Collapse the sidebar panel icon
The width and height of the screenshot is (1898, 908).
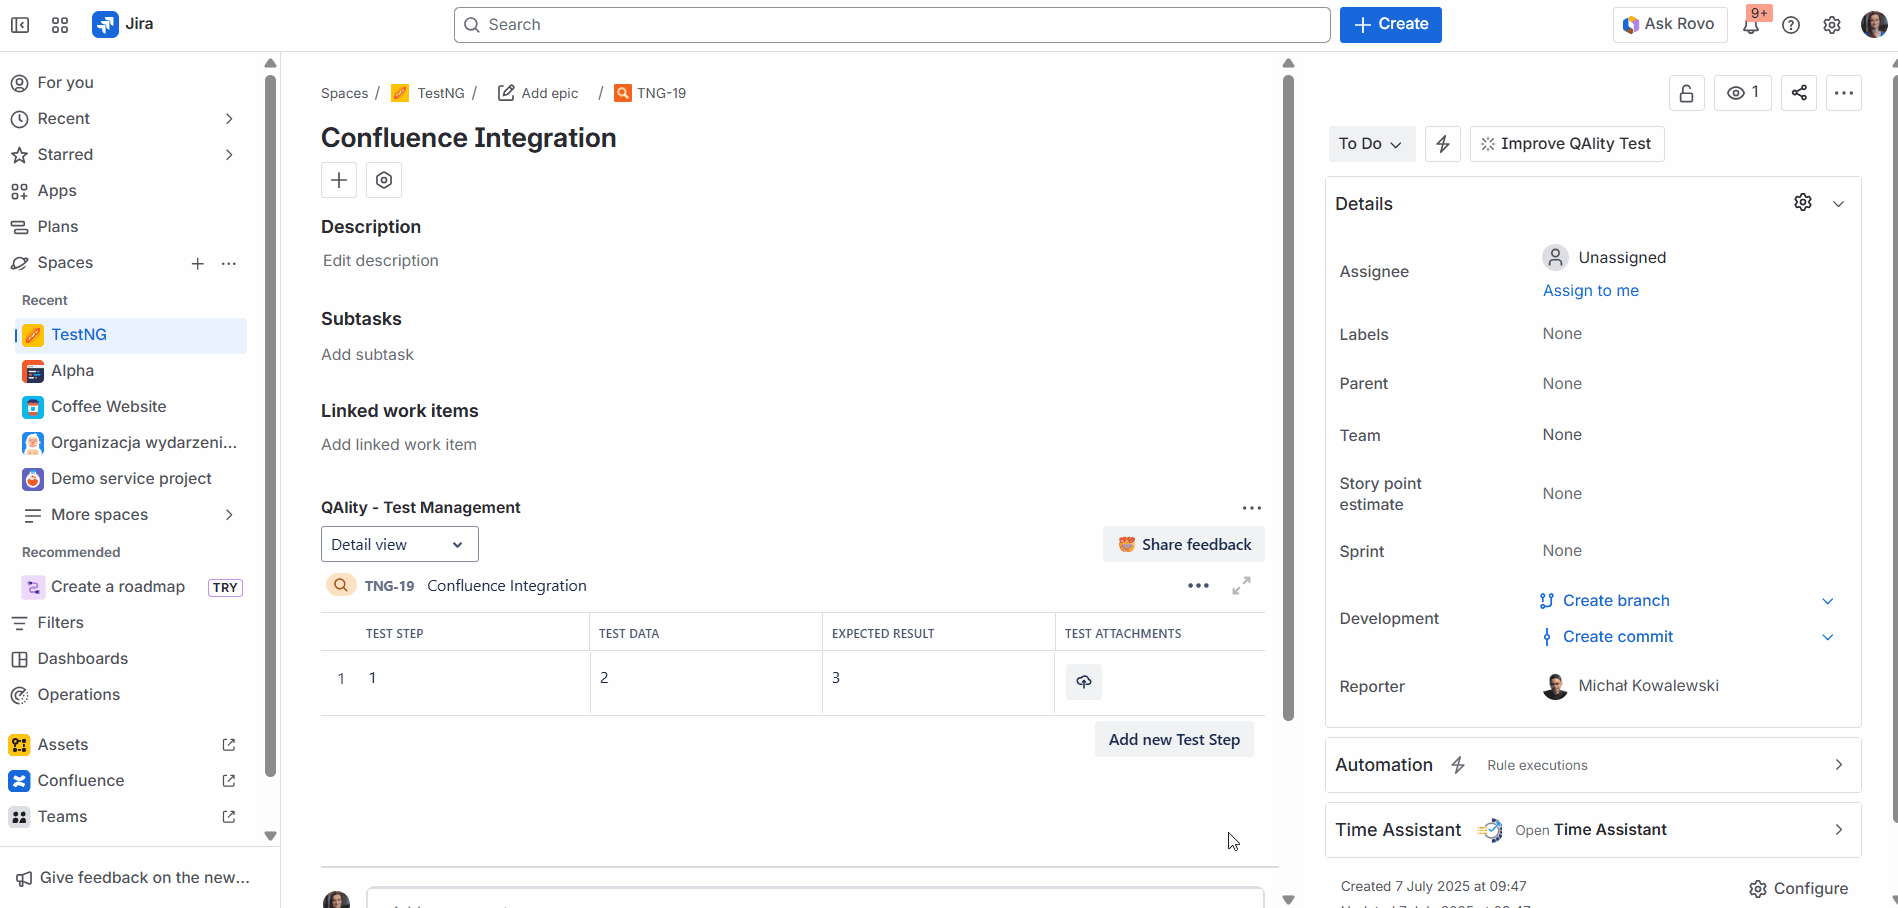20,25
